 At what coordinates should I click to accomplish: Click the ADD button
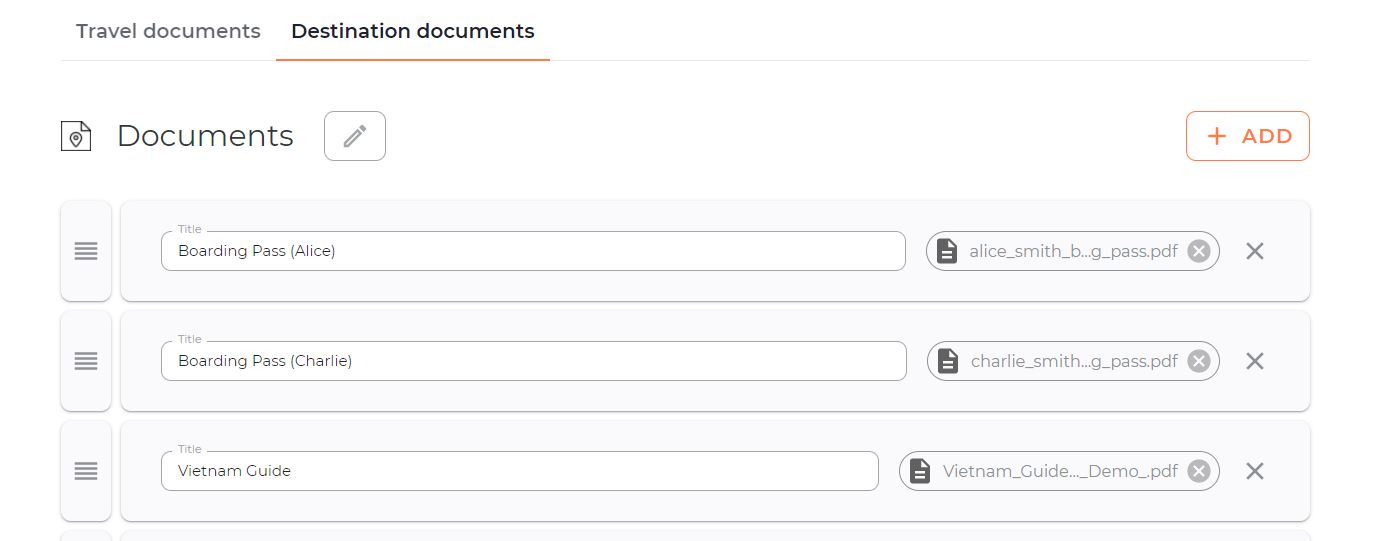[x=1248, y=136]
